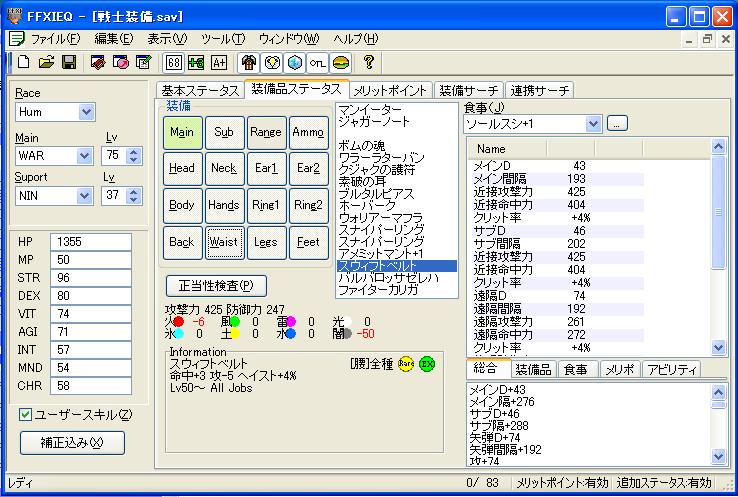Select the Range equipment slot
The width and height of the screenshot is (738, 497).
[x=266, y=133]
